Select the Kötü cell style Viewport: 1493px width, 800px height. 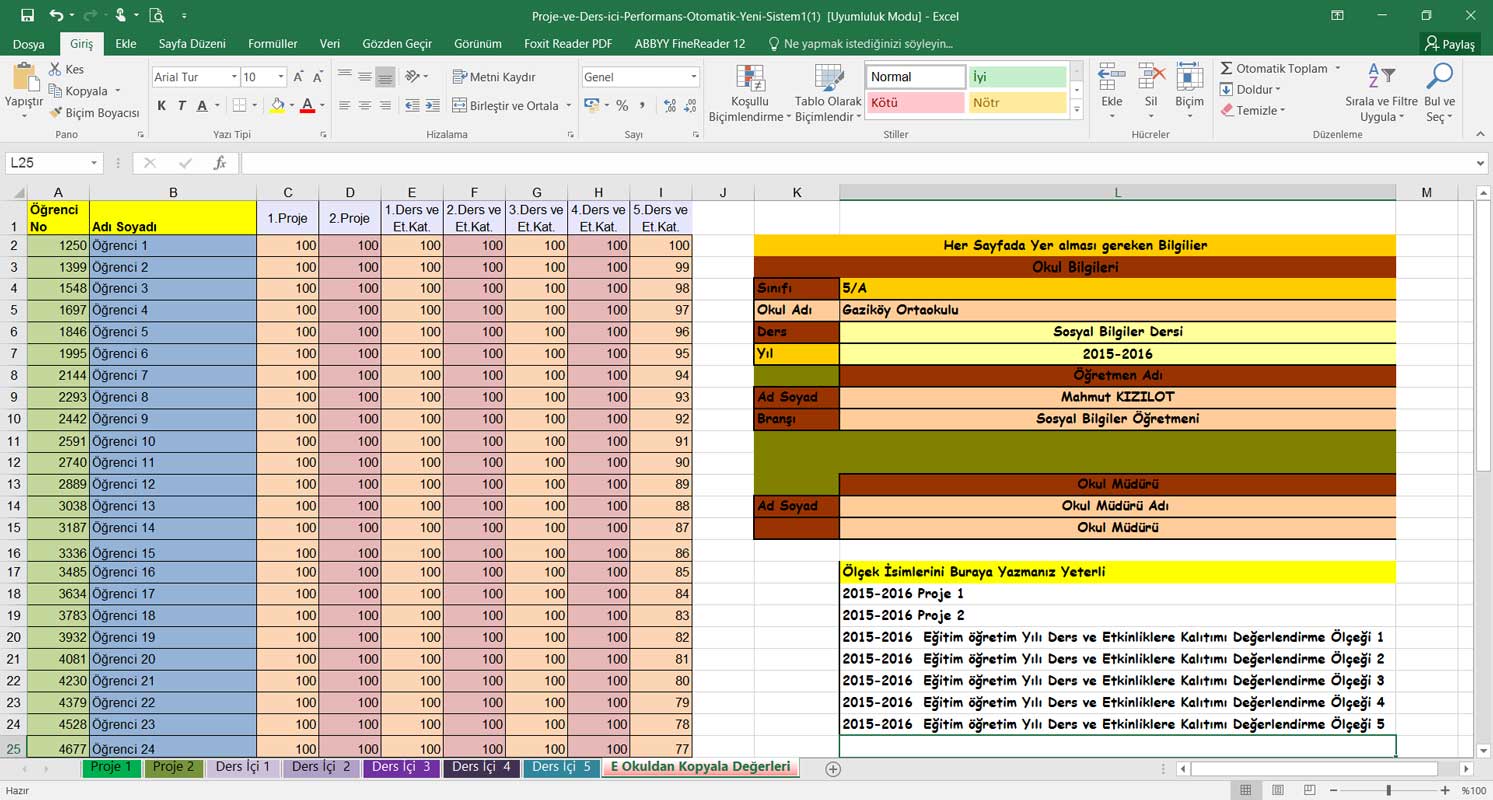tap(916, 102)
